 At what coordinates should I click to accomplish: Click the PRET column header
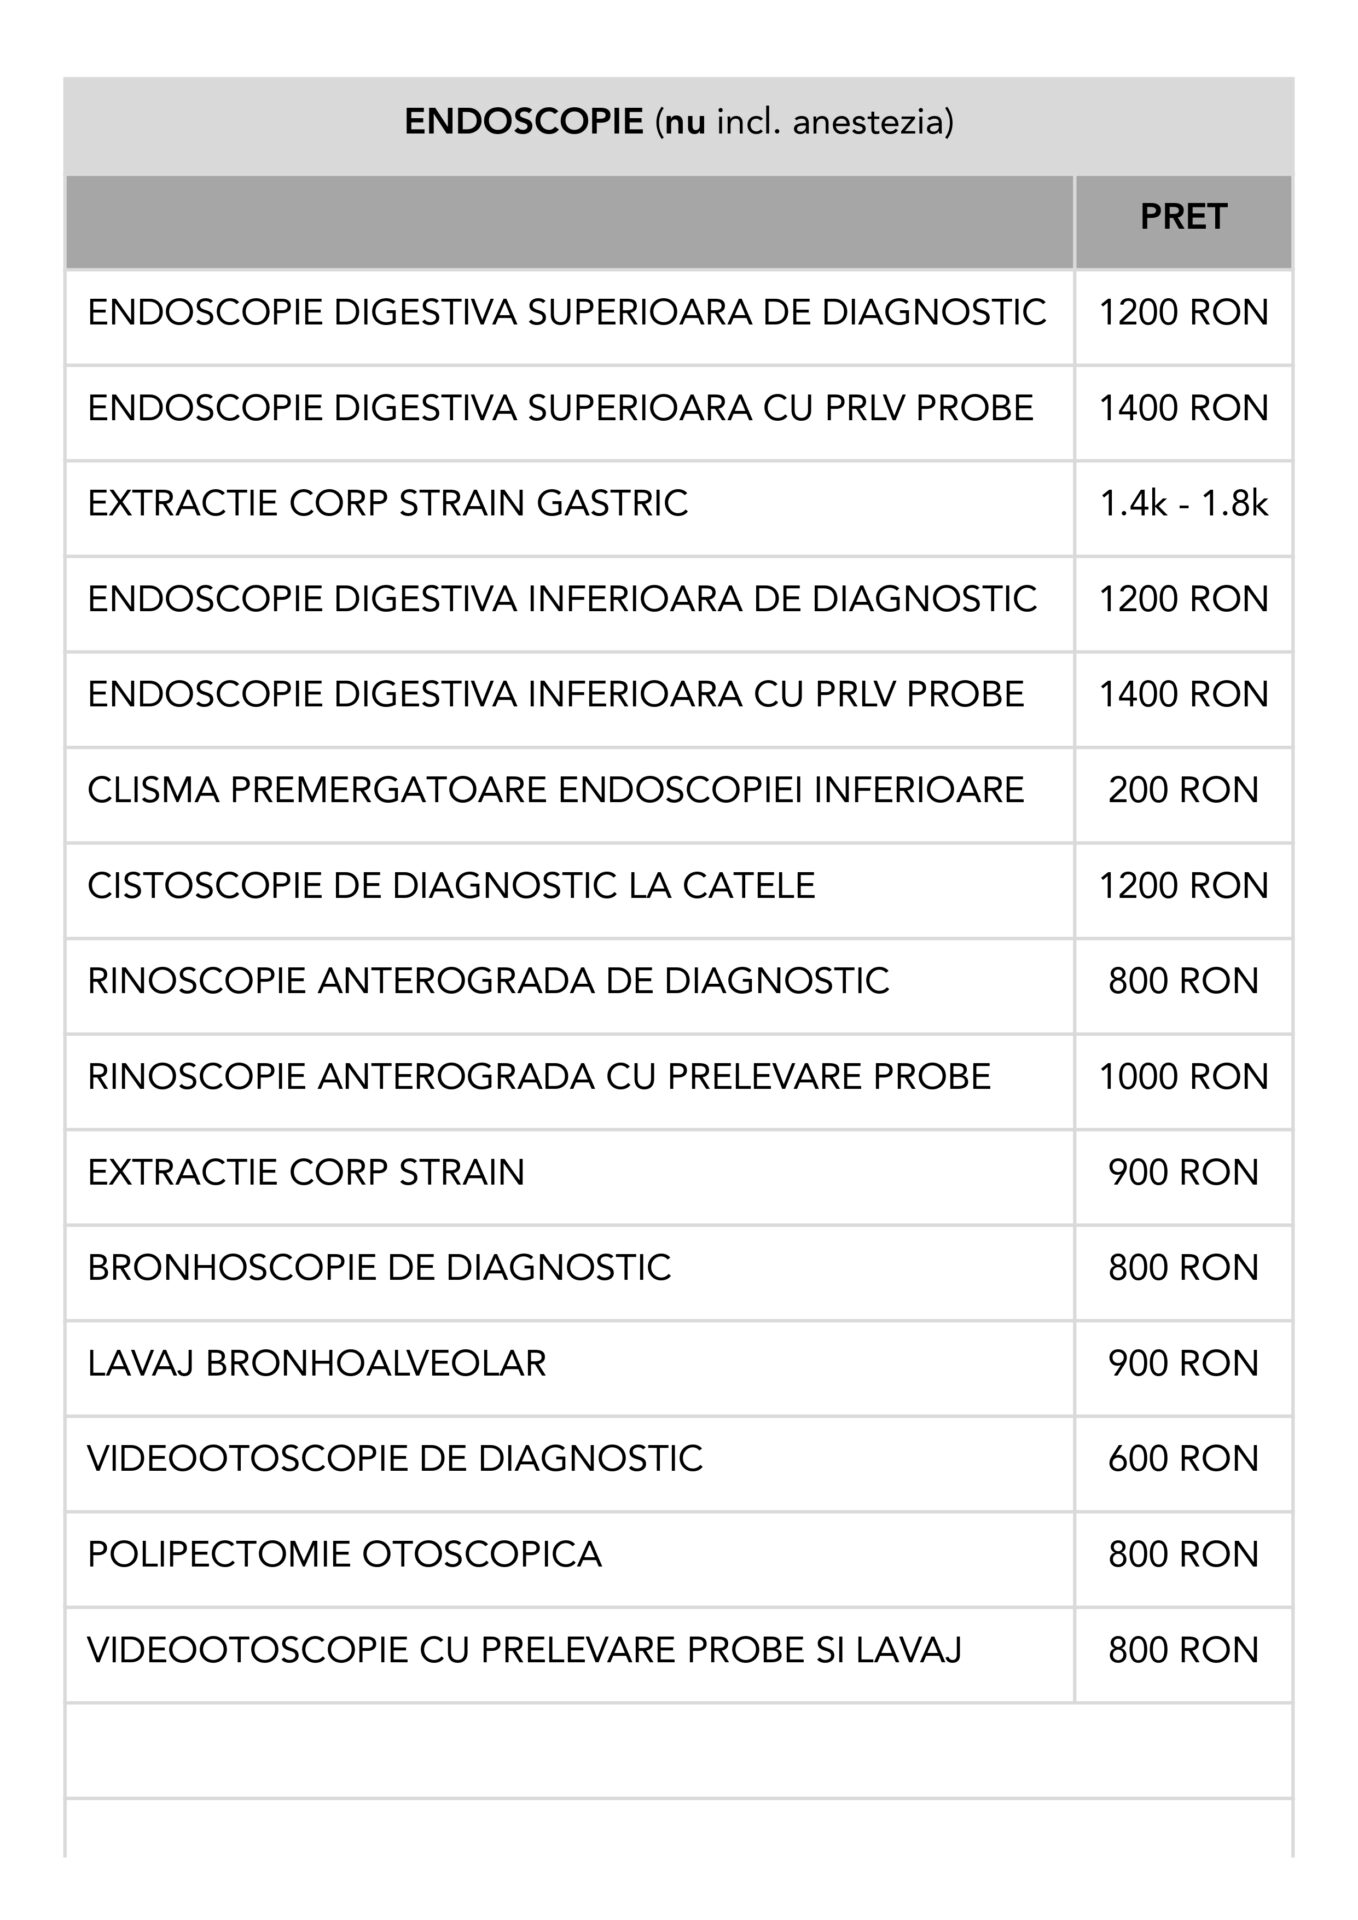tap(1183, 217)
